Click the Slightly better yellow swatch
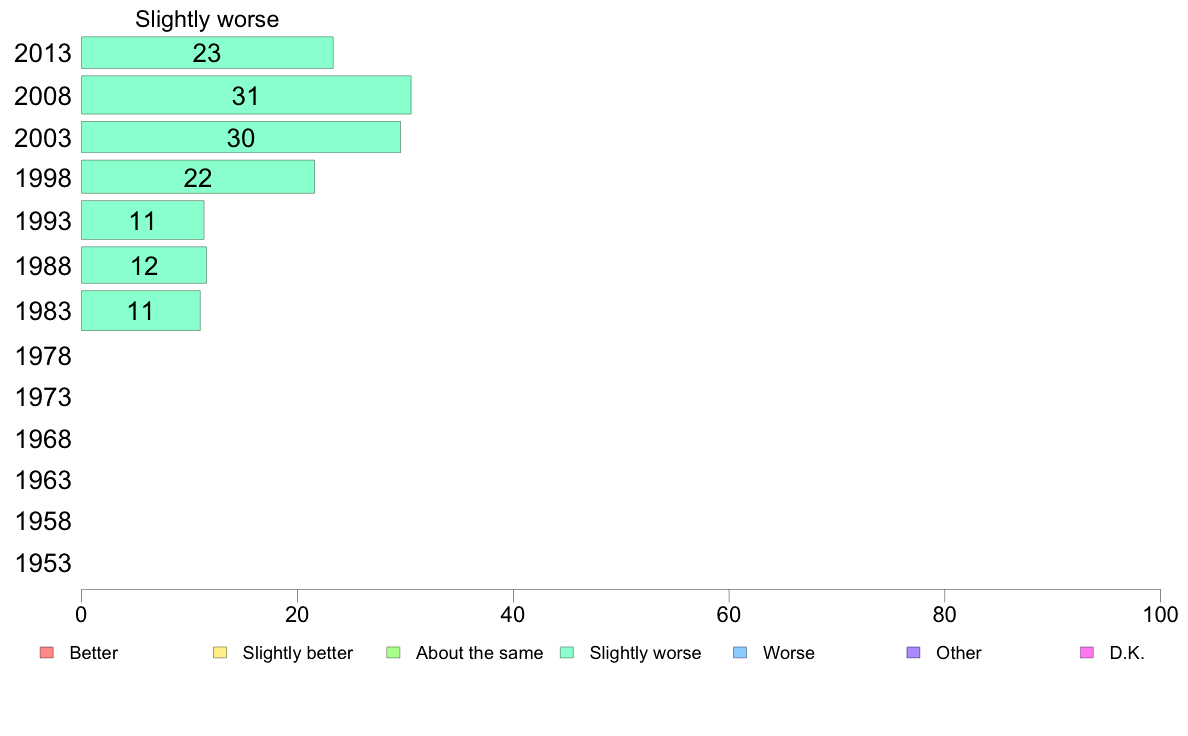The image size is (1188, 736). point(220,653)
